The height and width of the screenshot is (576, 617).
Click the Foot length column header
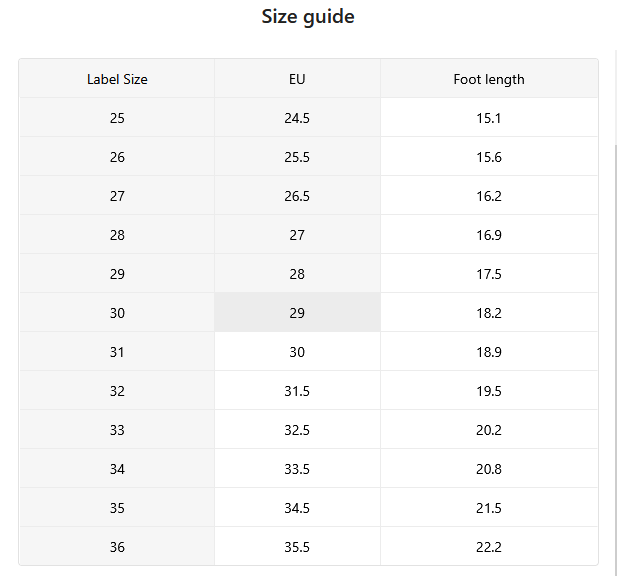click(489, 79)
